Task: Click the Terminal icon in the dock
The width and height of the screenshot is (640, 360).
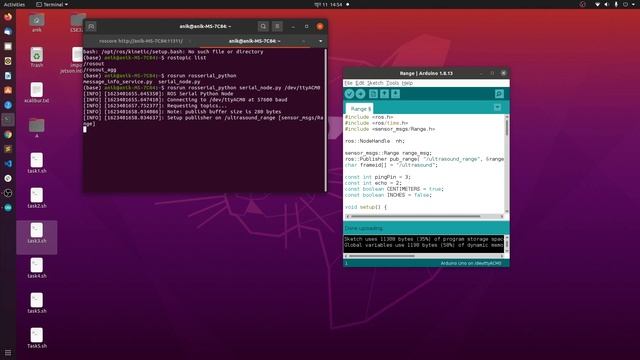Action: [8, 120]
